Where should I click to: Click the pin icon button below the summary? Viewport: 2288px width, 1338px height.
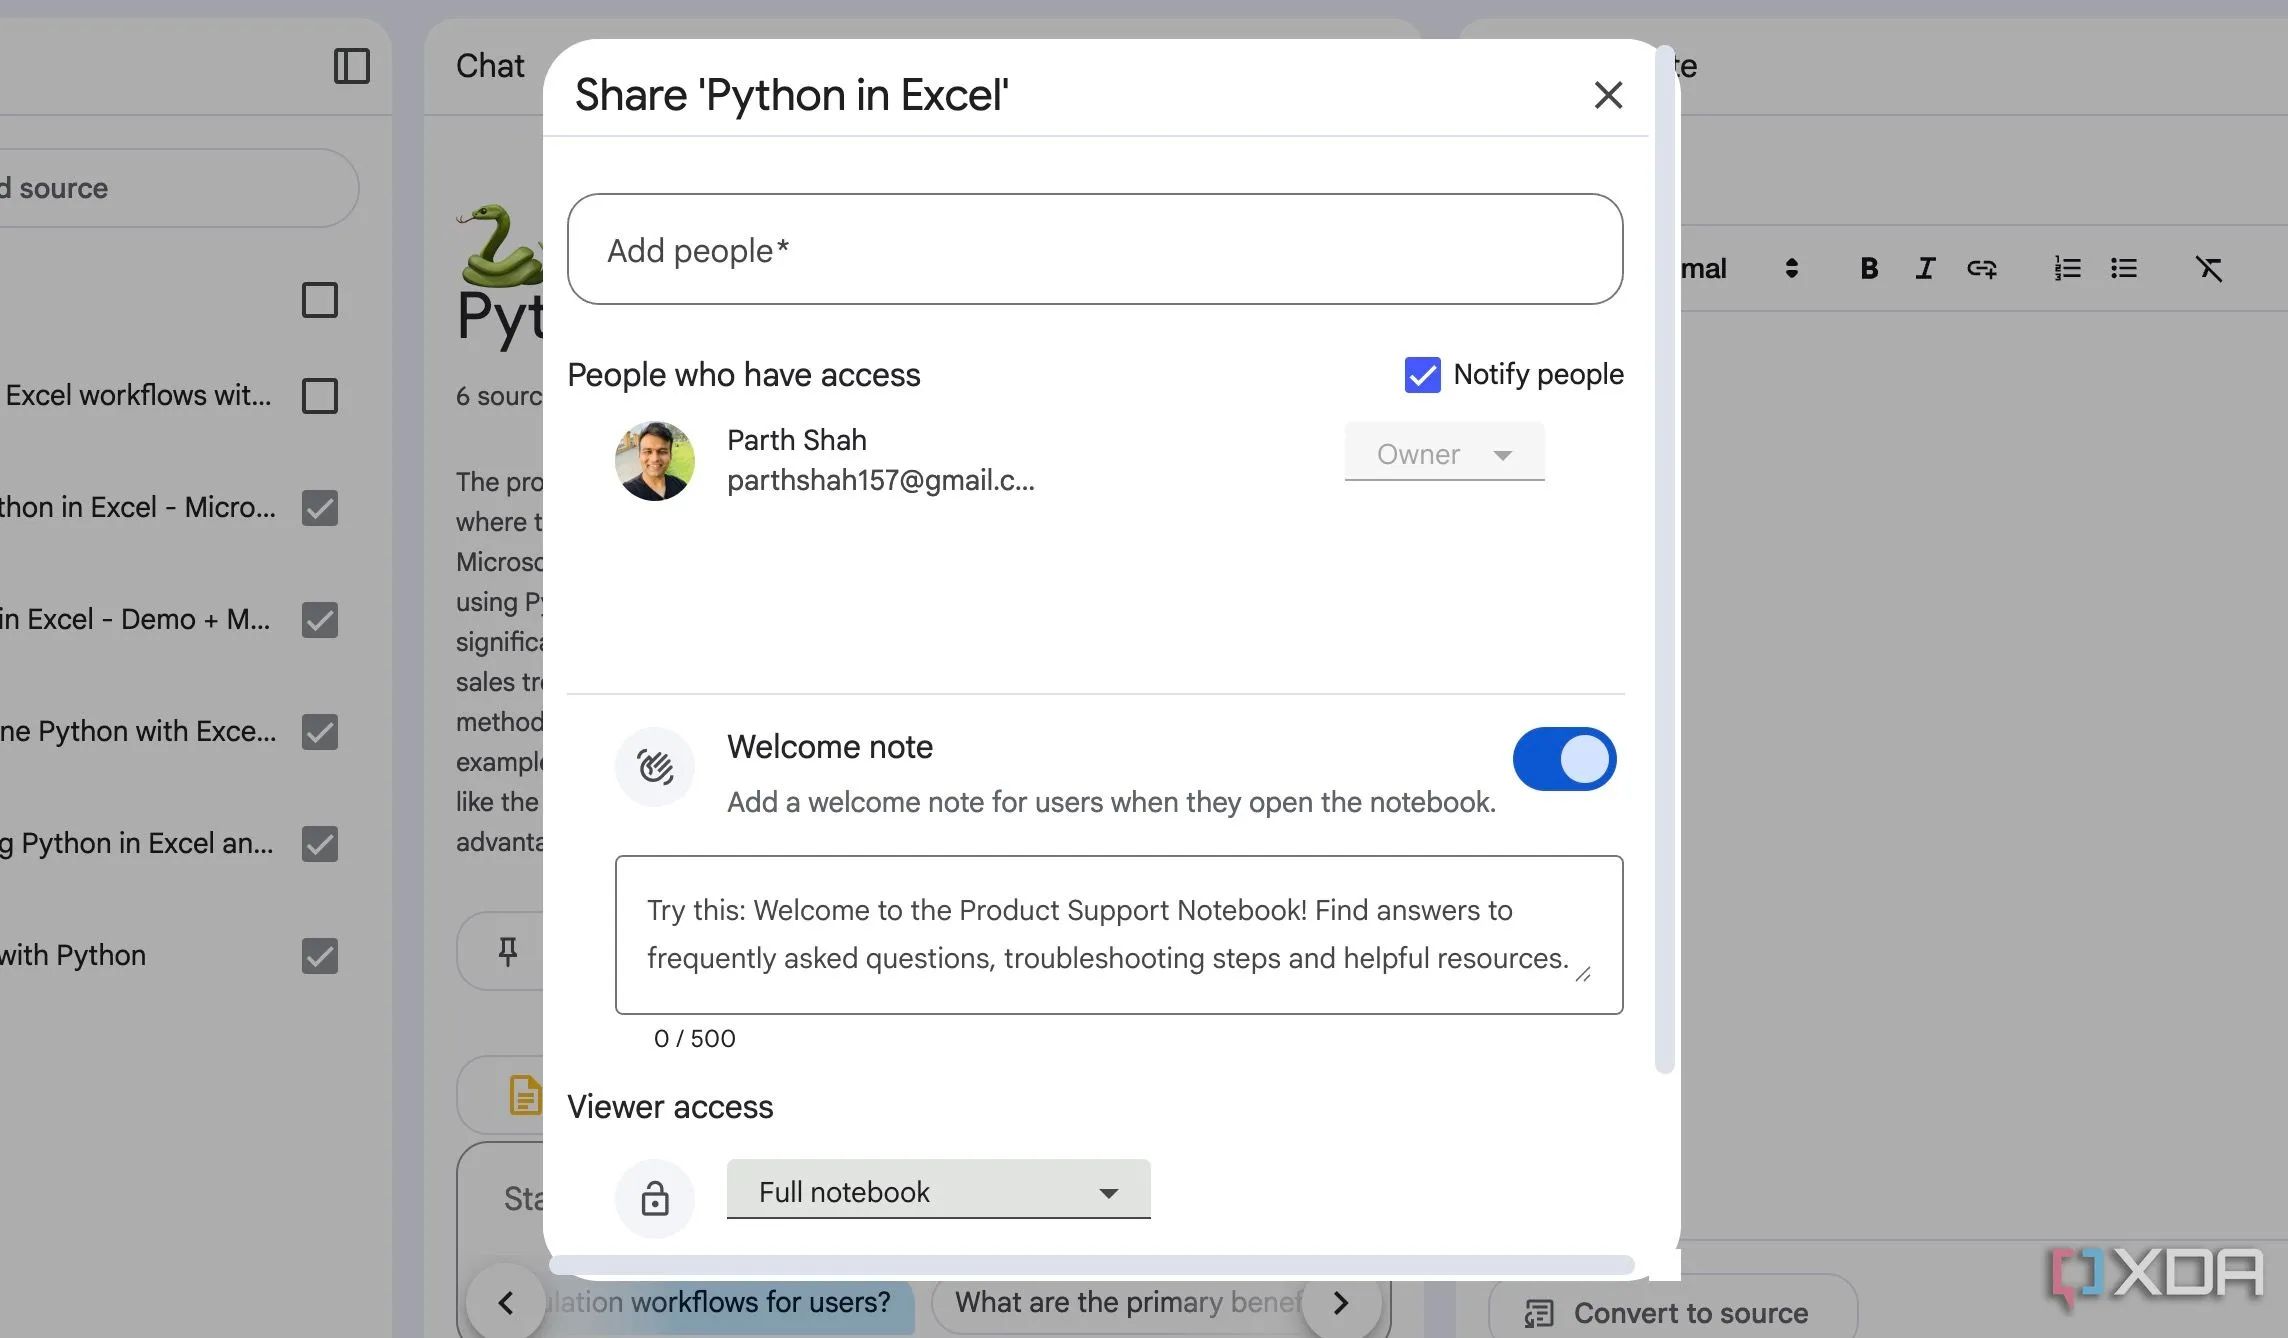pyautogui.click(x=508, y=951)
